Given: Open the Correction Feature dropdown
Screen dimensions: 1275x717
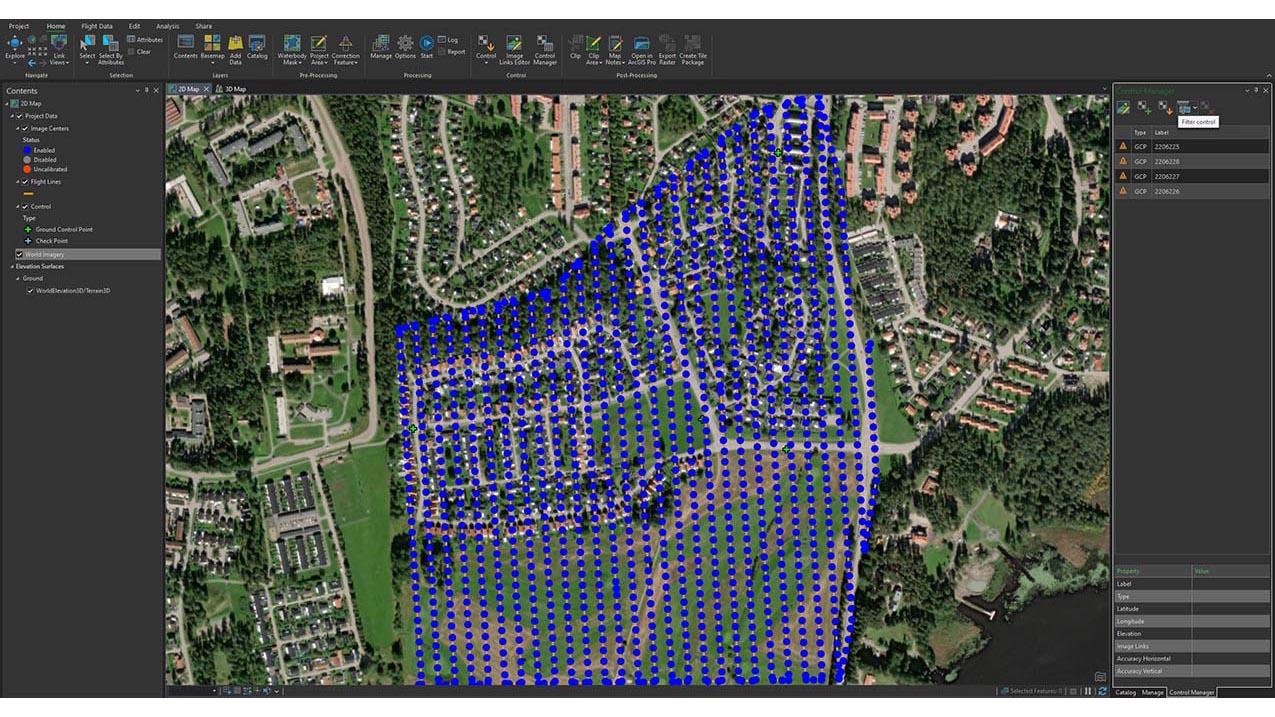Looking at the screenshot, I should point(345,62).
